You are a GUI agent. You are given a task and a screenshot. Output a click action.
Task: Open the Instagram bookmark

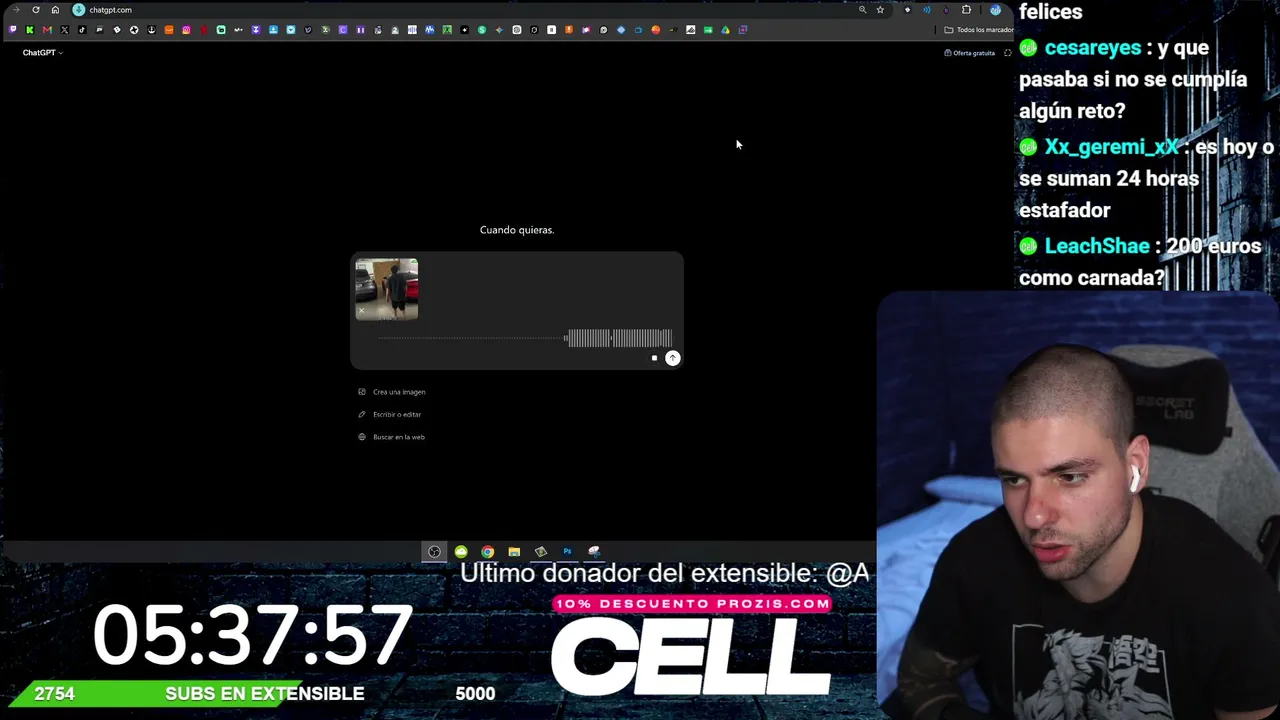click(186, 30)
